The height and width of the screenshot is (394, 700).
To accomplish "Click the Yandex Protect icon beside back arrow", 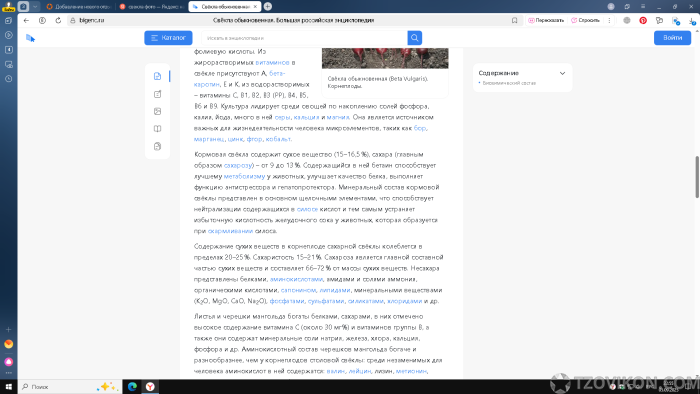I will 42,21.
